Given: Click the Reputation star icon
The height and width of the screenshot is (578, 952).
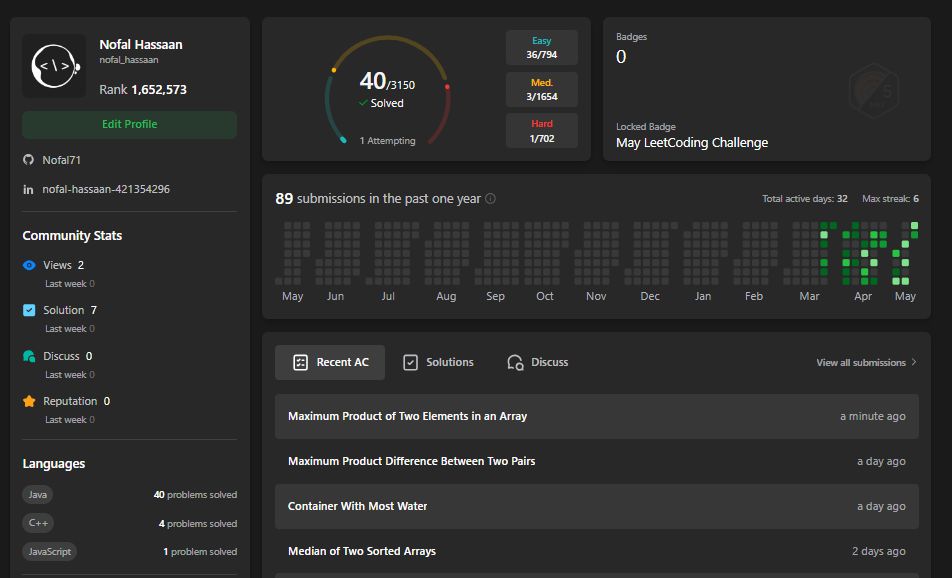Looking at the screenshot, I should point(29,401).
